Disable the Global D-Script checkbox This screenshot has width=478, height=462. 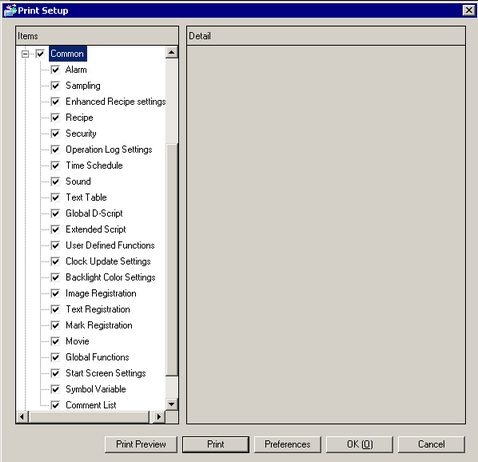click(x=55, y=213)
